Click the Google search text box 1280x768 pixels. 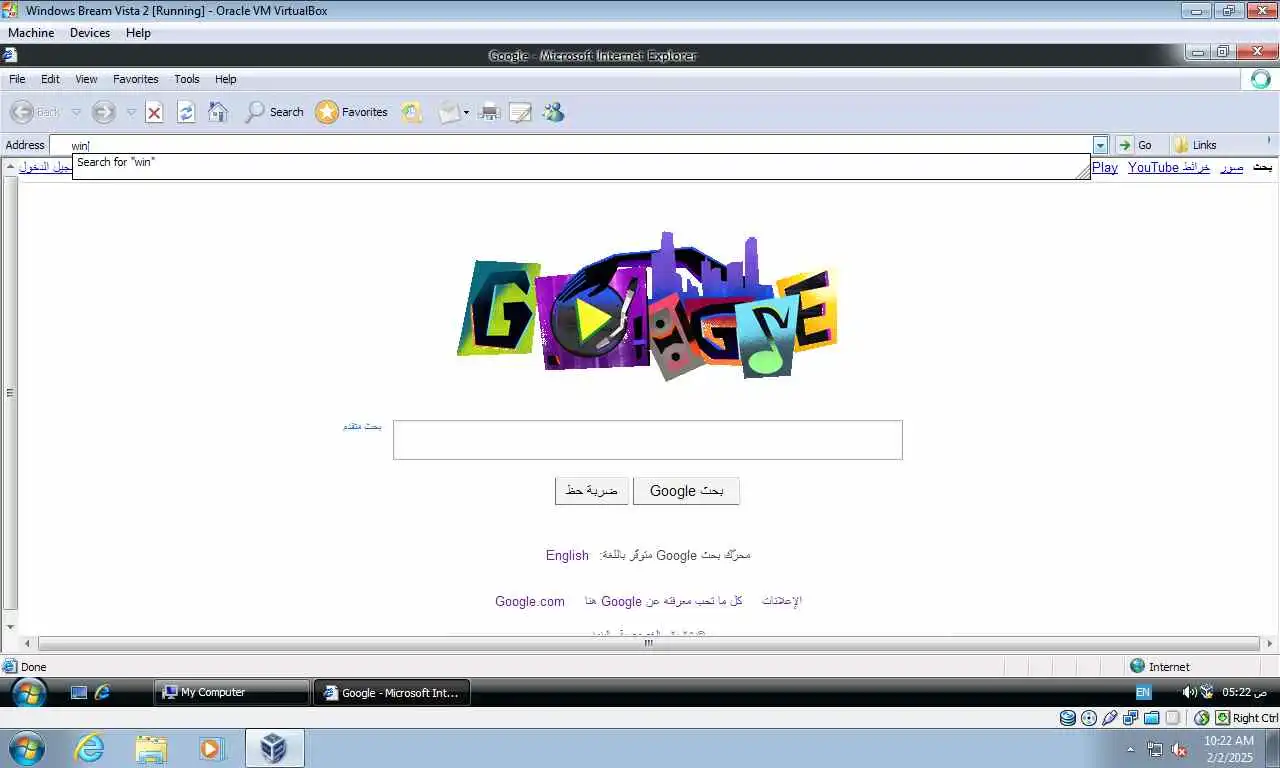coord(648,440)
